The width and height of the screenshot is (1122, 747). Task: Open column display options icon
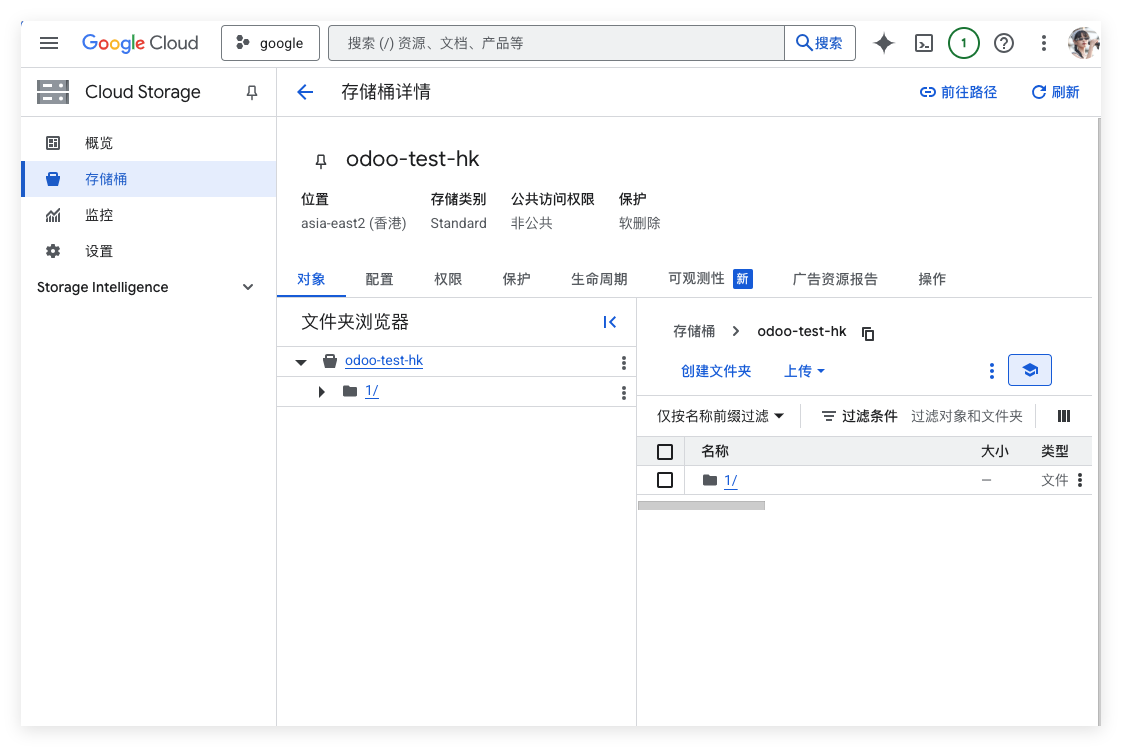coord(1064,416)
